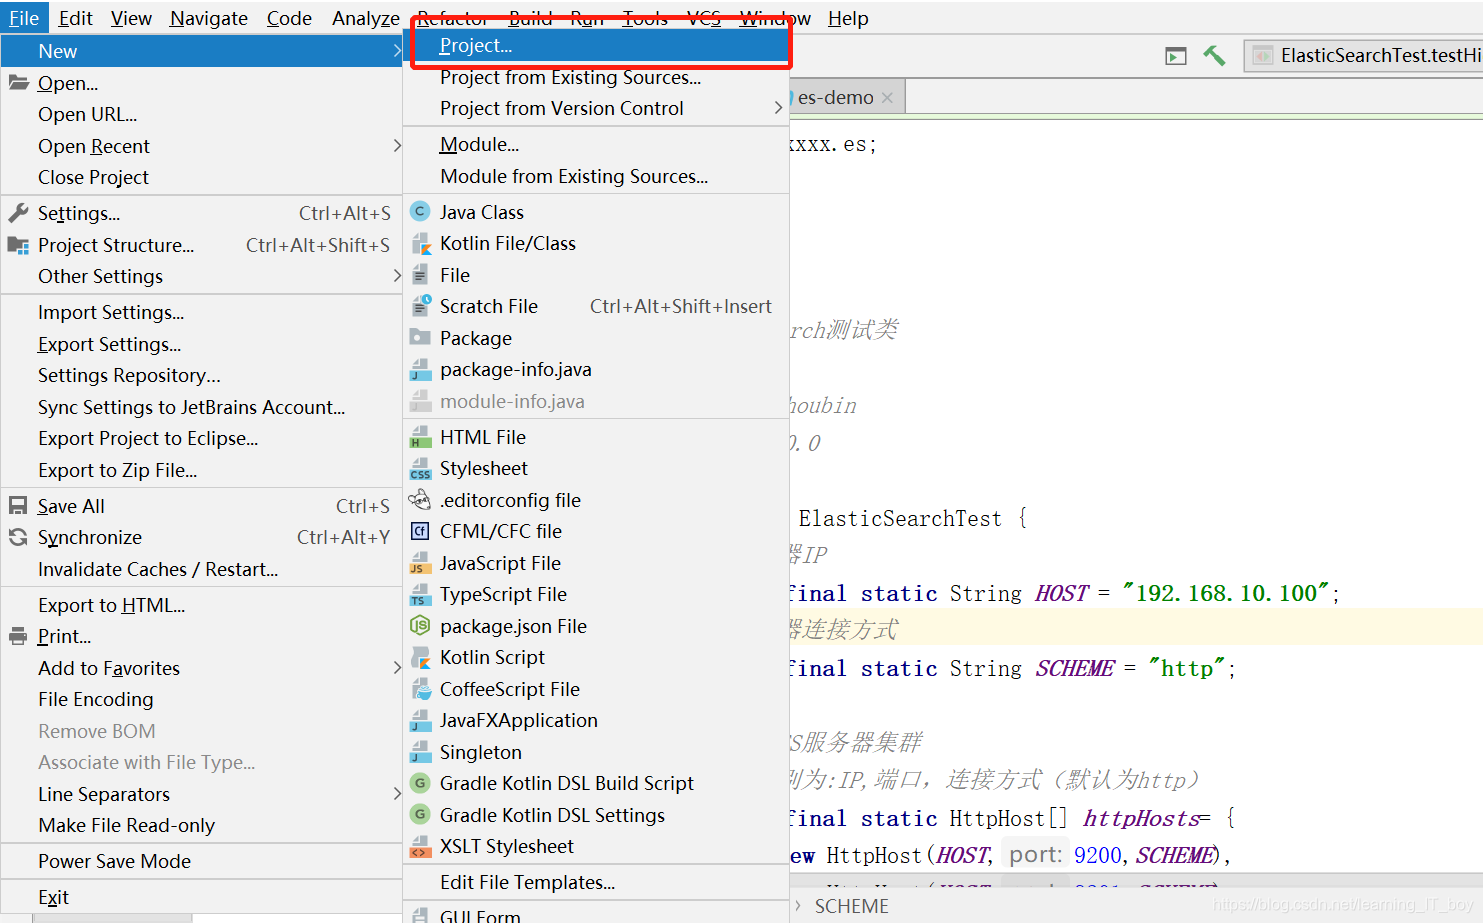
Task: Expand Project from Version Control arrow
Action: click(778, 108)
